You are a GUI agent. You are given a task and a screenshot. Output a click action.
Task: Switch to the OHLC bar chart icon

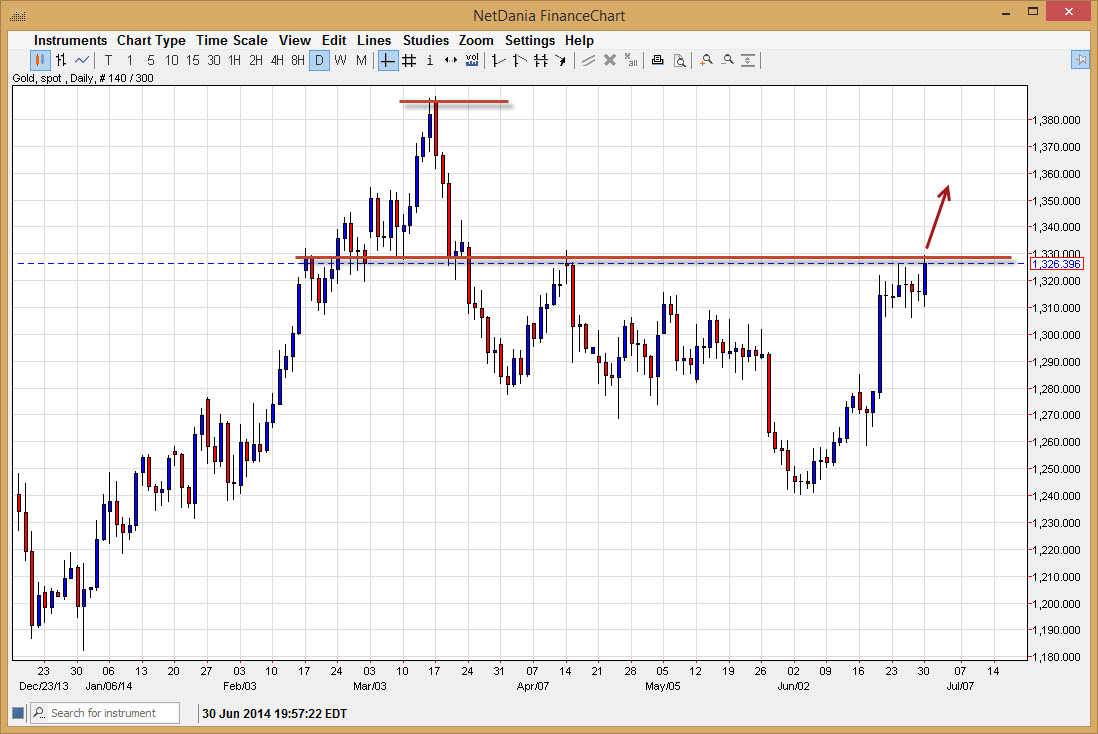click(61, 61)
